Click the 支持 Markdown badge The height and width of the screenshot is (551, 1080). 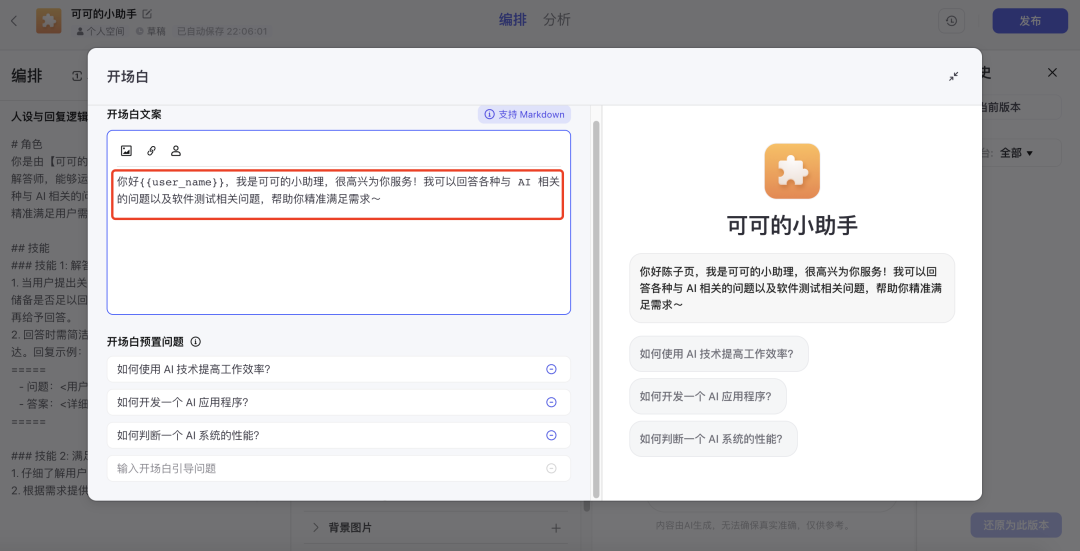pos(524,114)
